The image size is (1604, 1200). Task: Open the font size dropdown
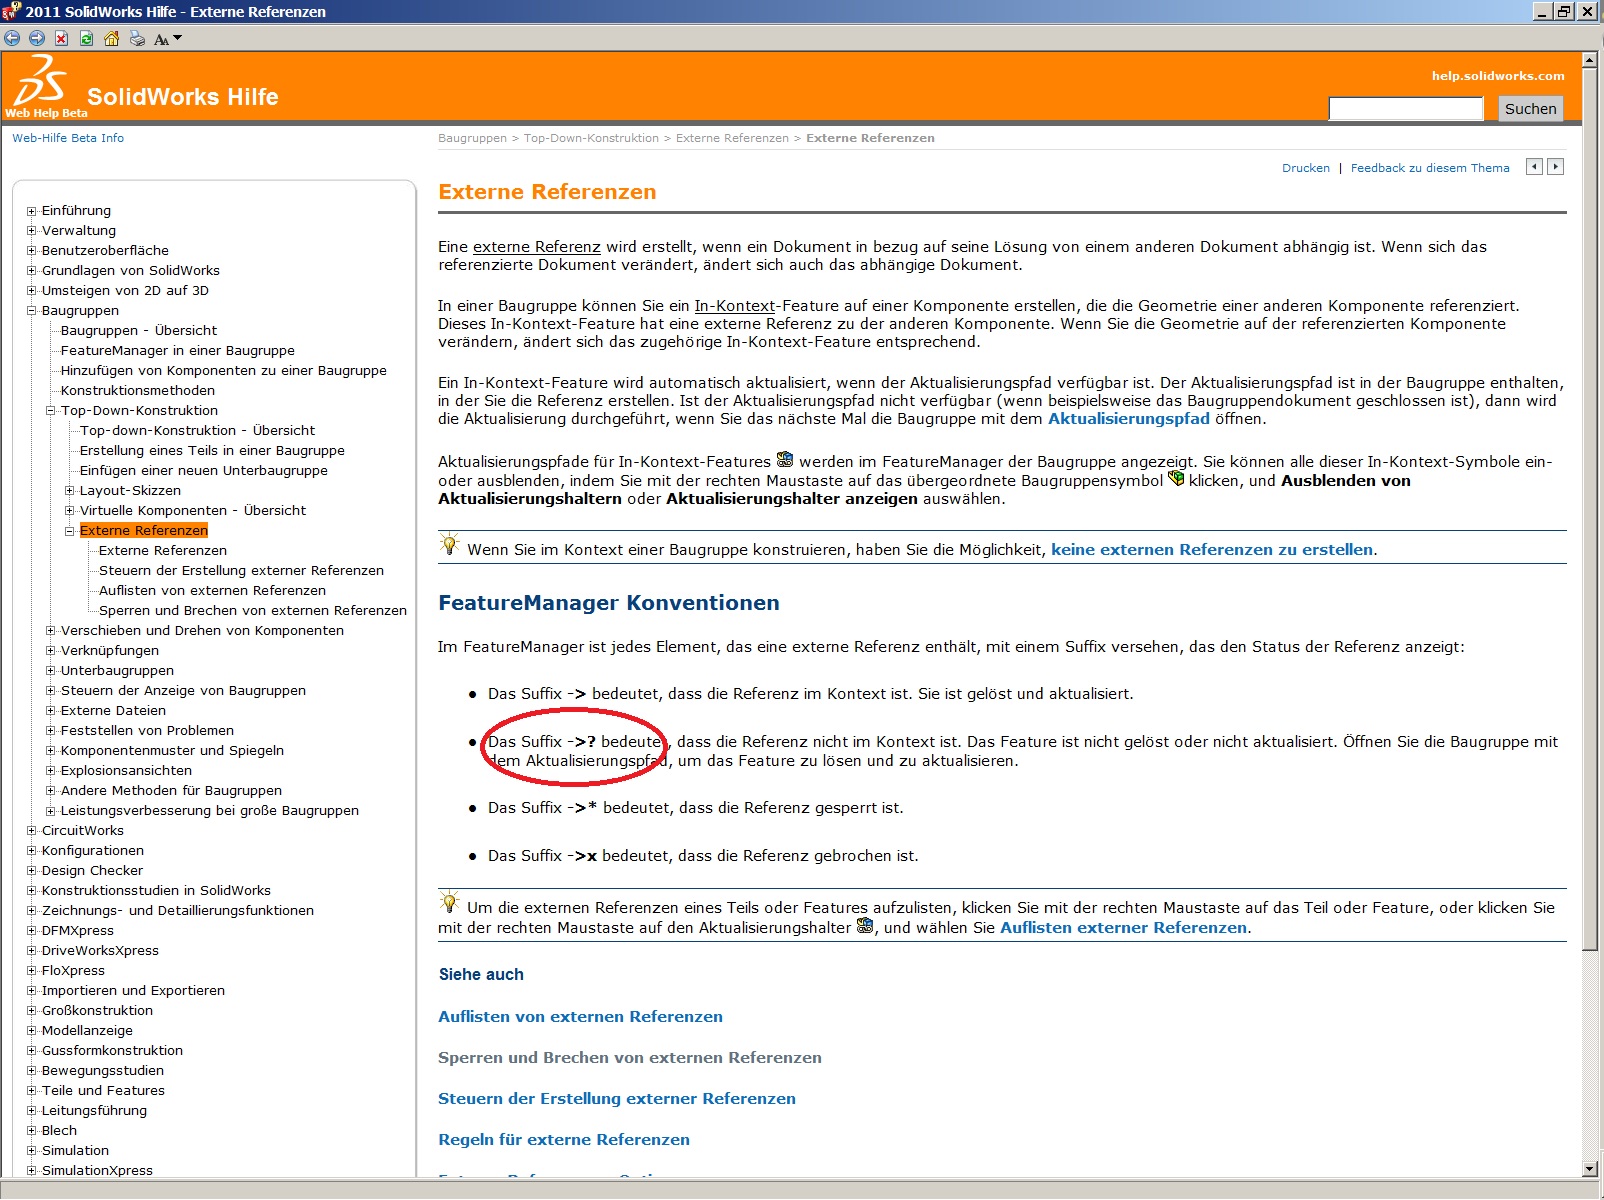(x=168, y=39)
